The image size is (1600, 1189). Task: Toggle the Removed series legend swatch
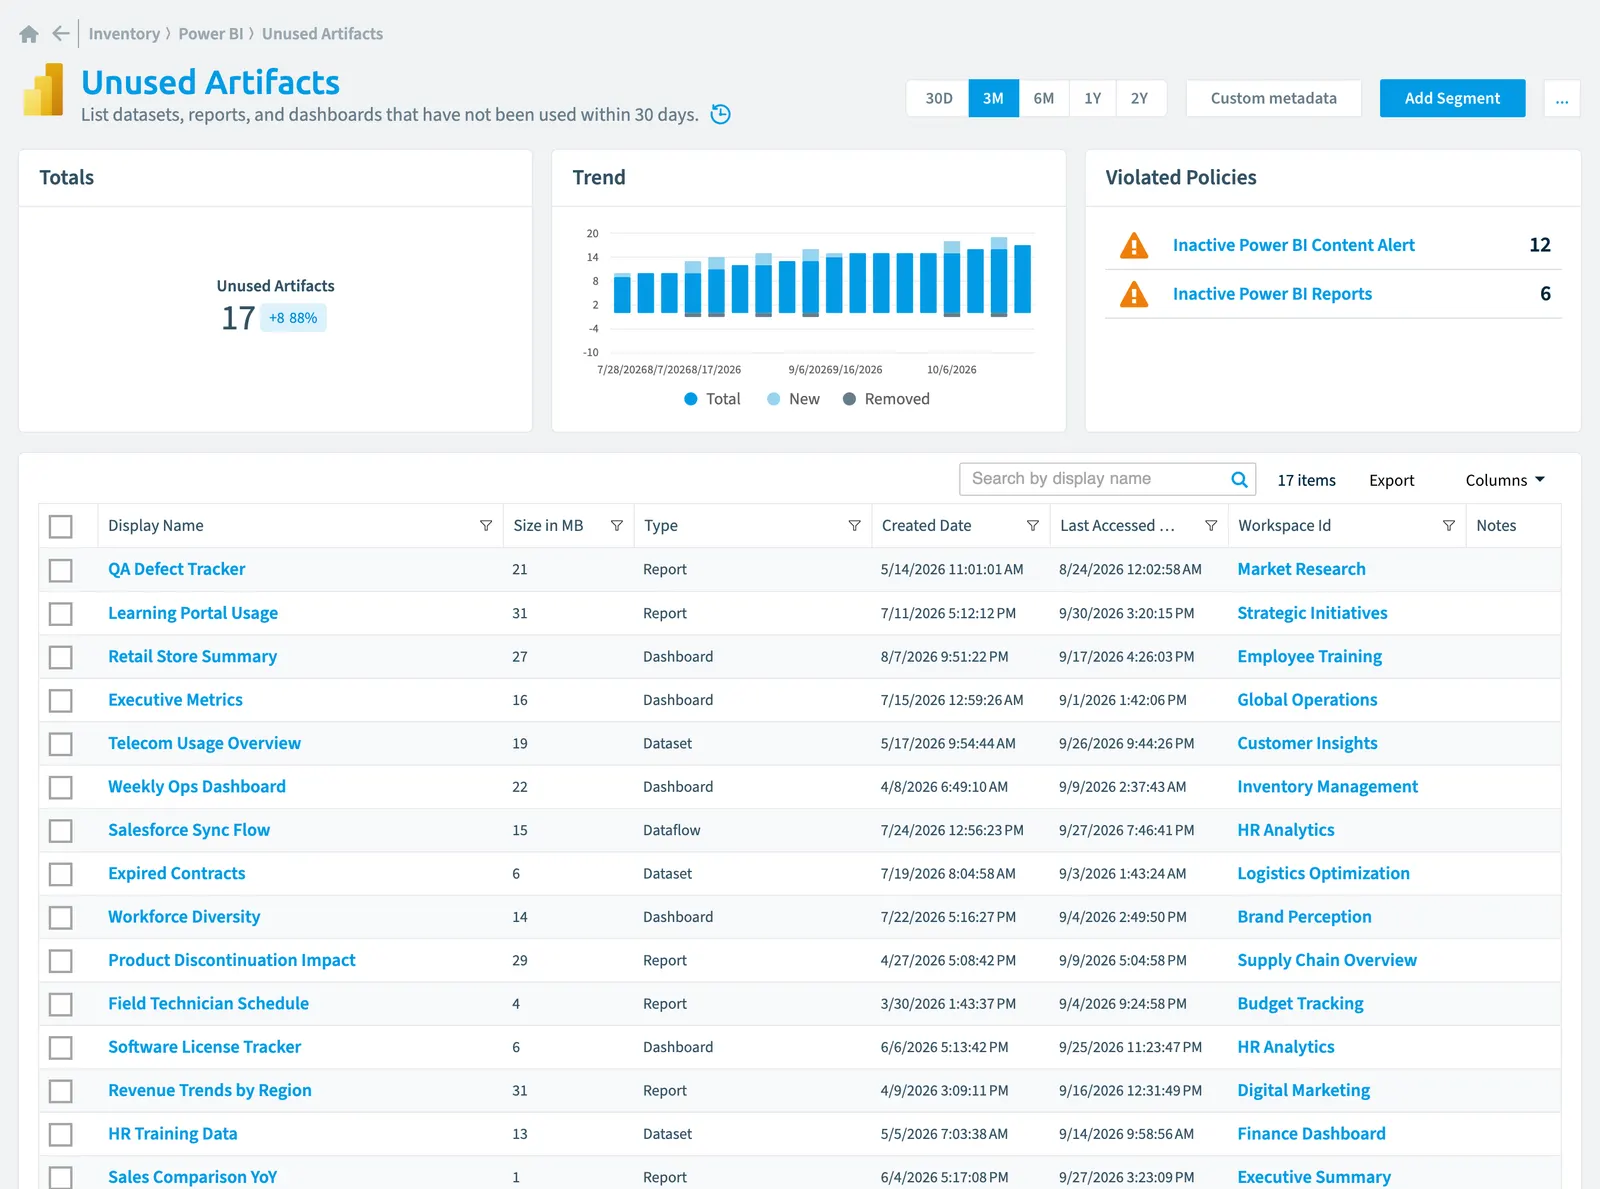(849, 399)
